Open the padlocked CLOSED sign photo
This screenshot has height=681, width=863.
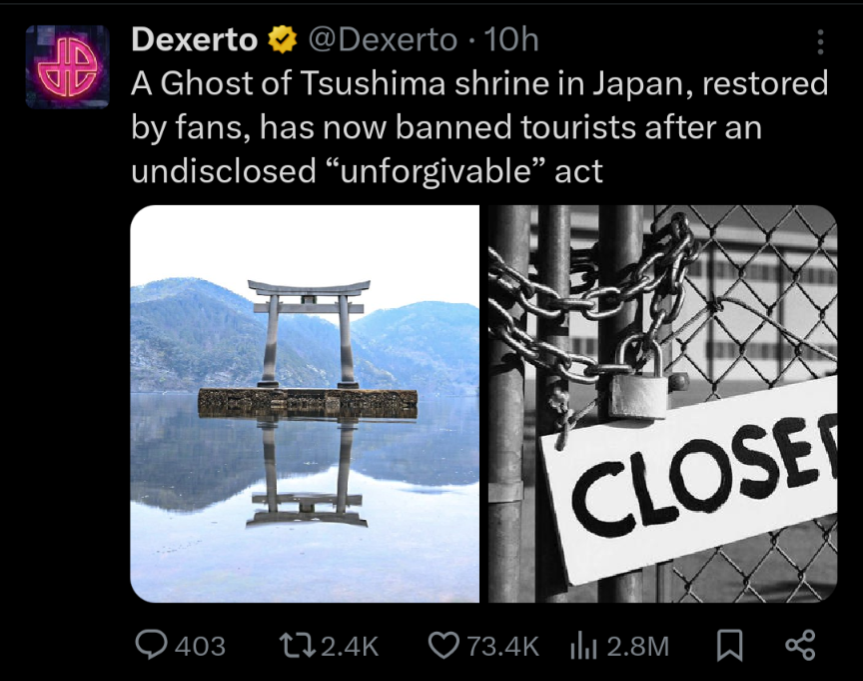pos(663,404)
